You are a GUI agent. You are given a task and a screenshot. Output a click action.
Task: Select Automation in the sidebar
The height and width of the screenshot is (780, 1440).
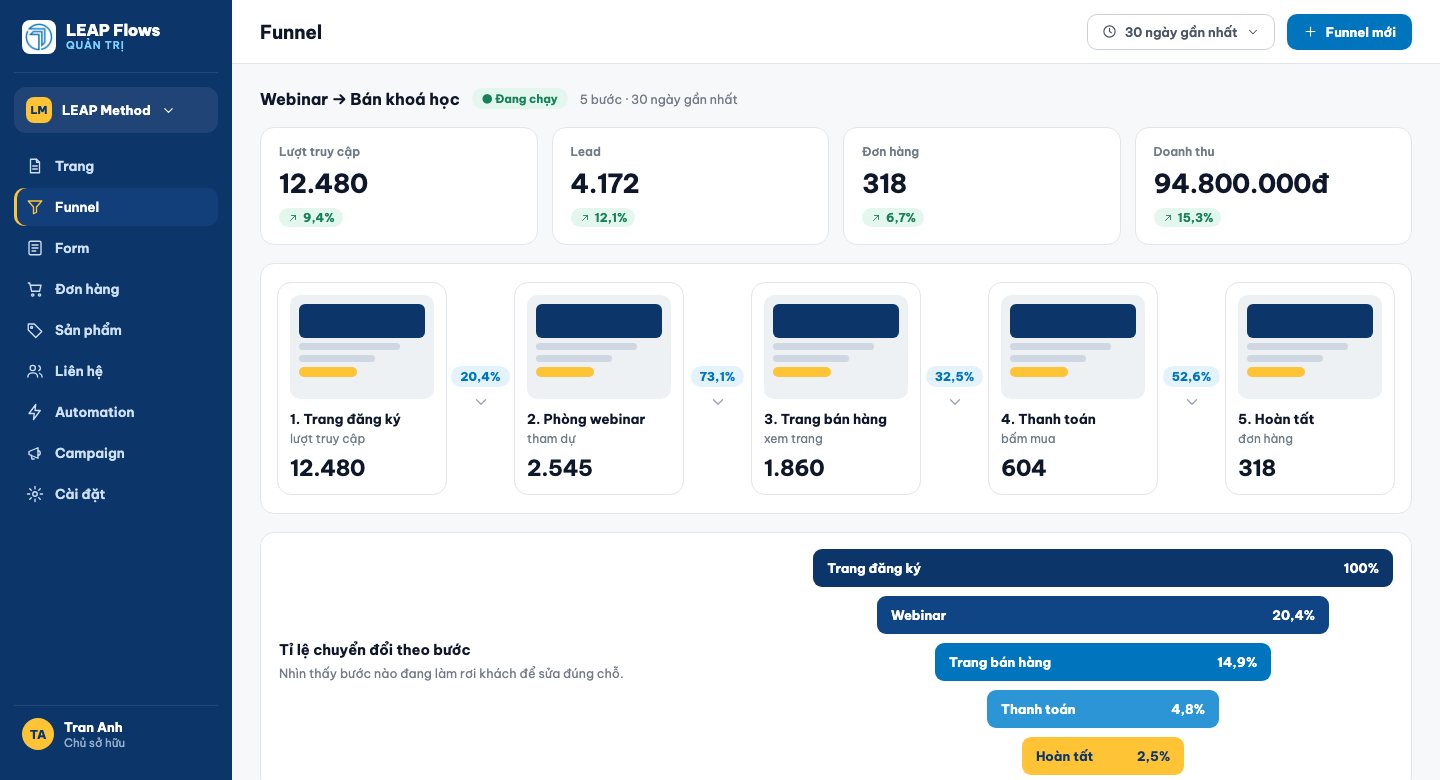116,412
